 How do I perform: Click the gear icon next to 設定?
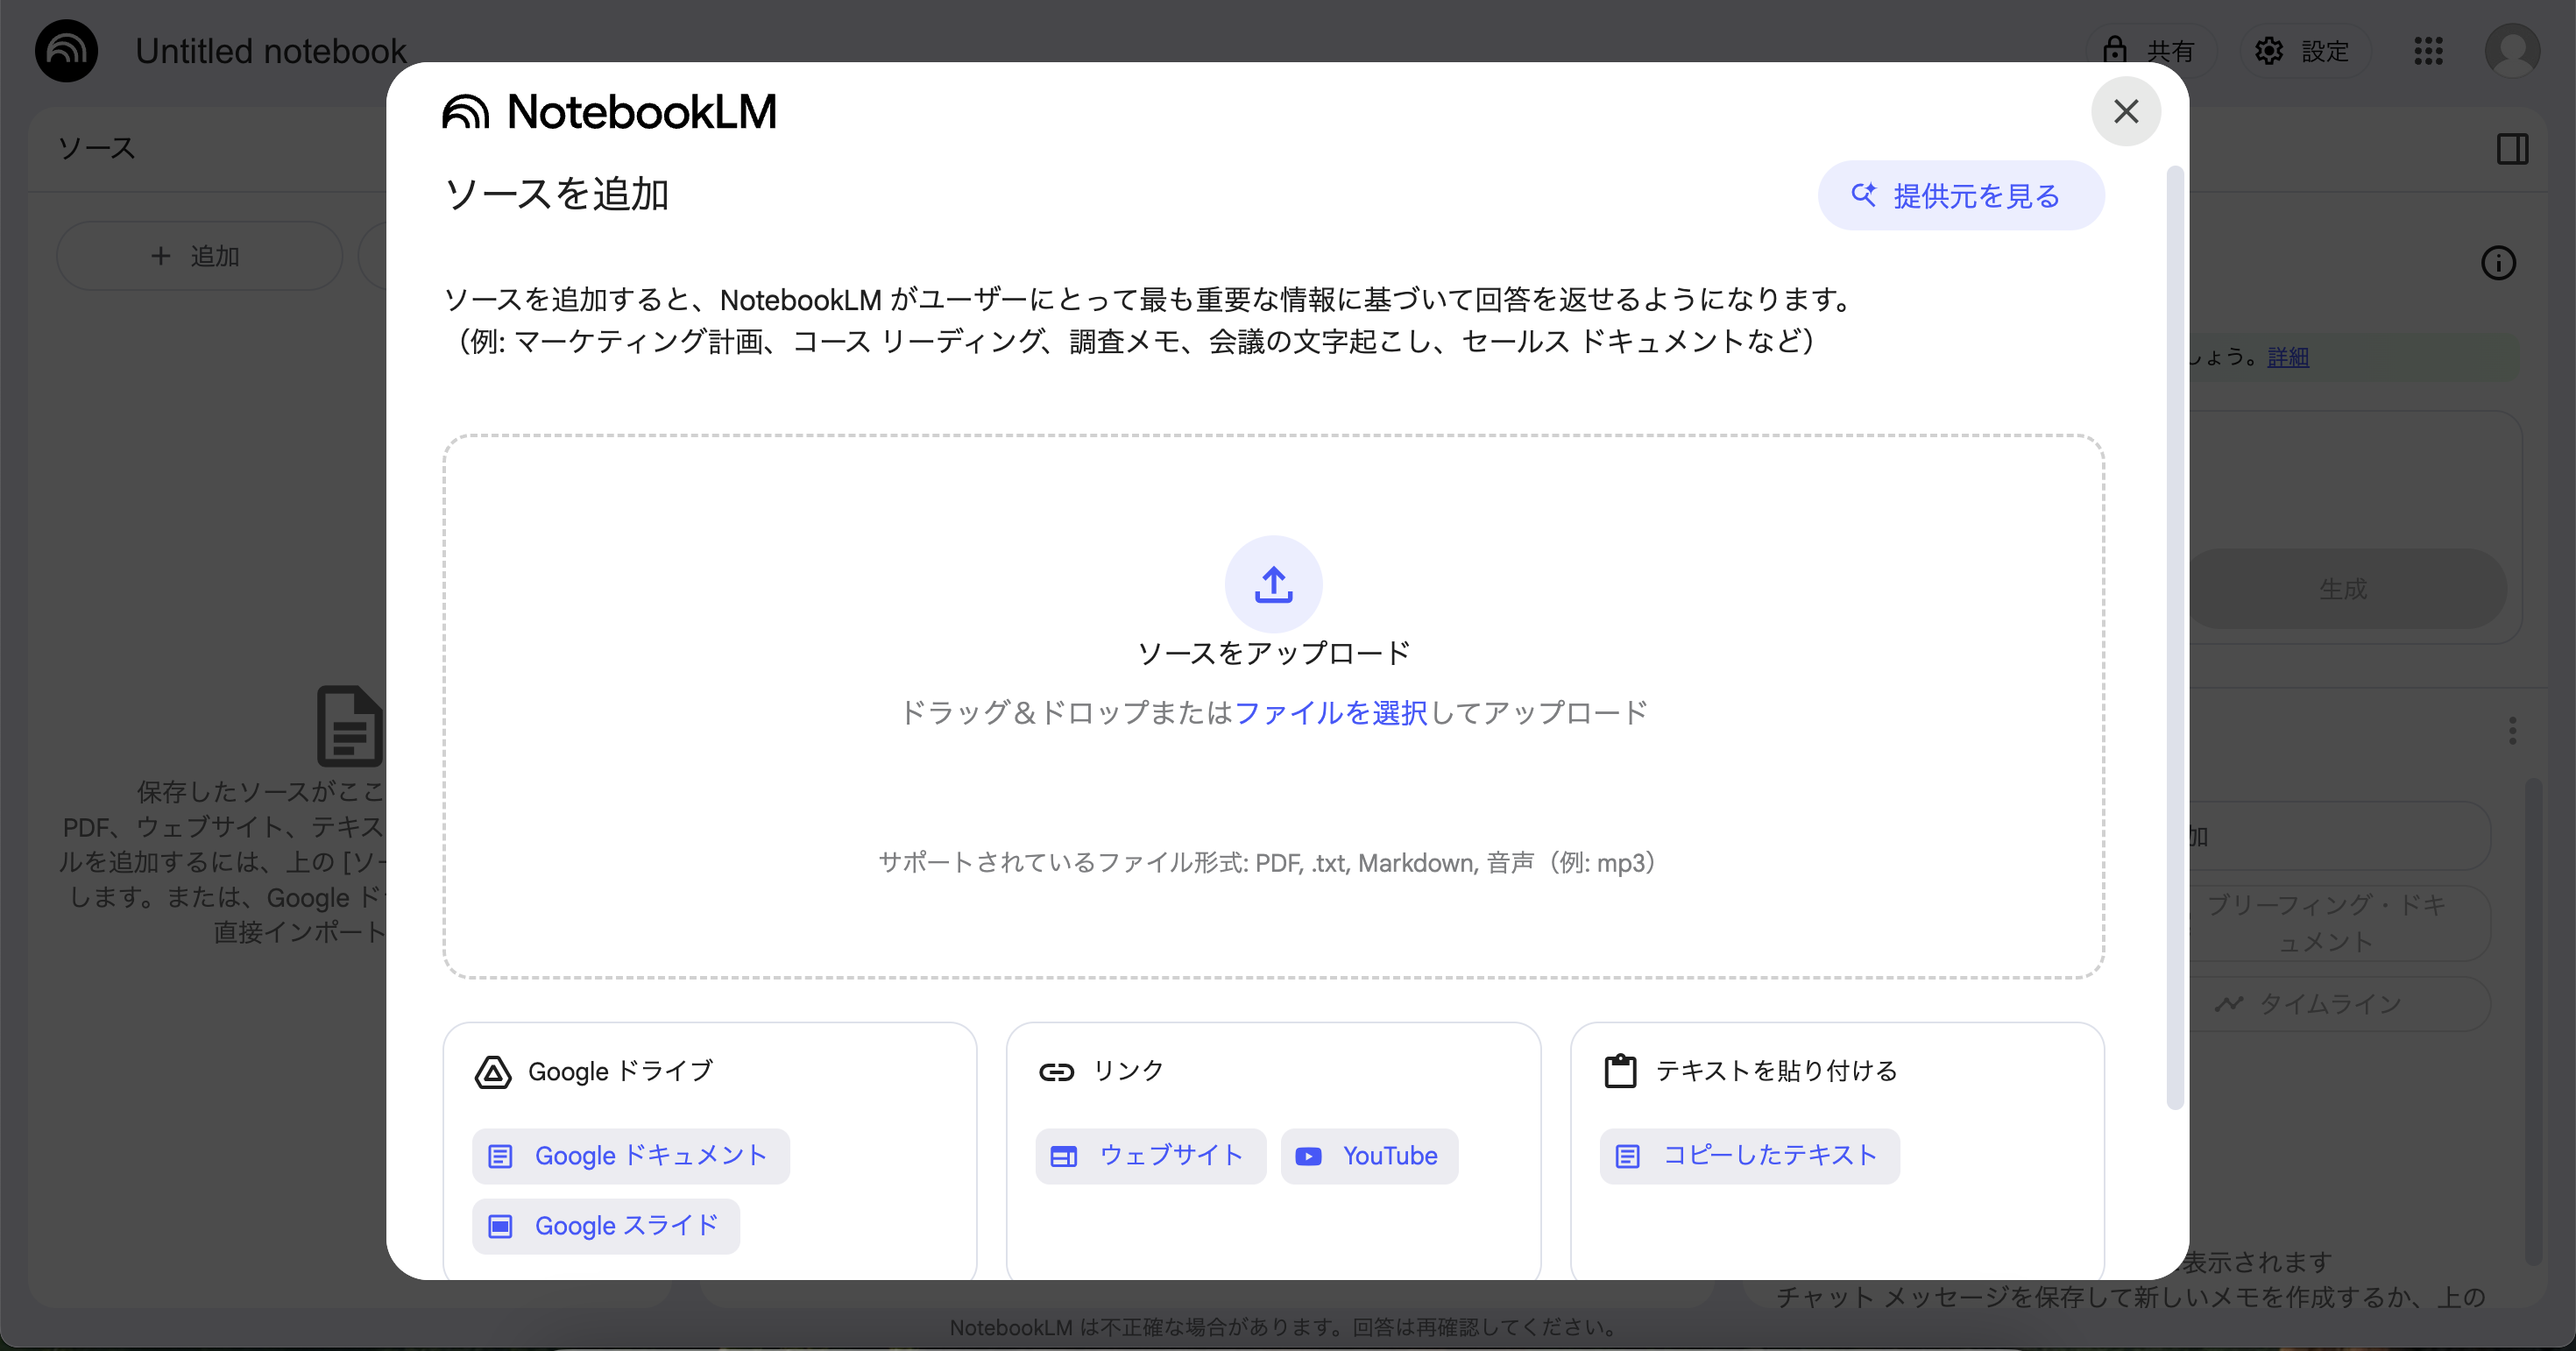pos(2269,50)
